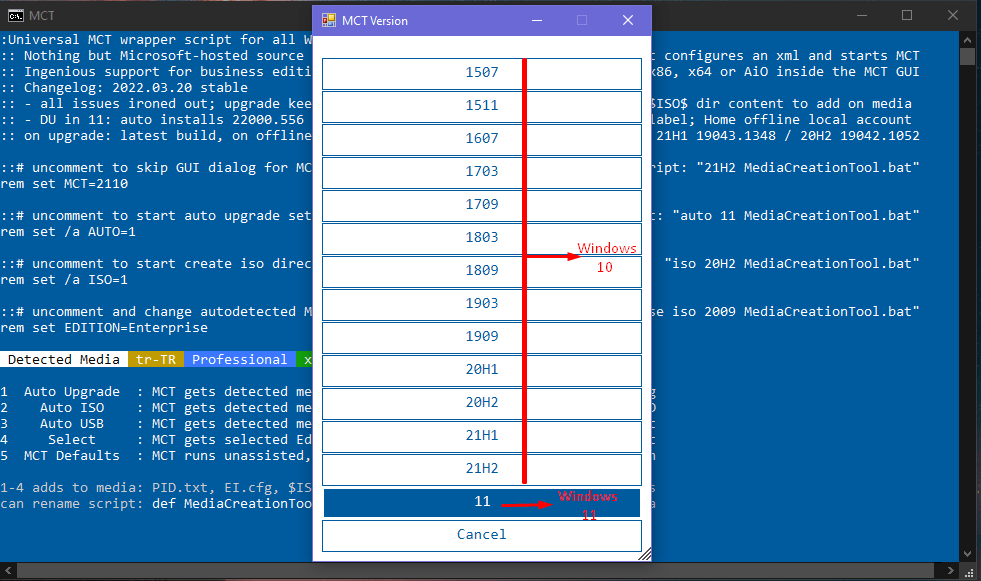The image size is (981, 581).
Task: Click the MCT console window icon
Action: point(16,16)
